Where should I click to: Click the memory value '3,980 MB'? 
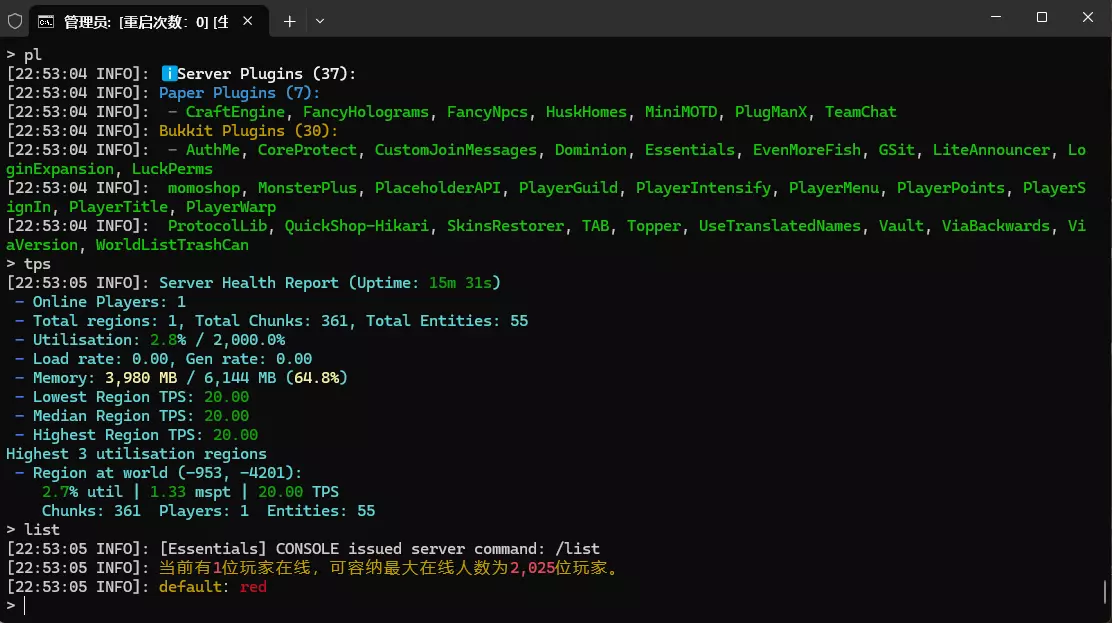pyautogui.click(x=140, y=378)
